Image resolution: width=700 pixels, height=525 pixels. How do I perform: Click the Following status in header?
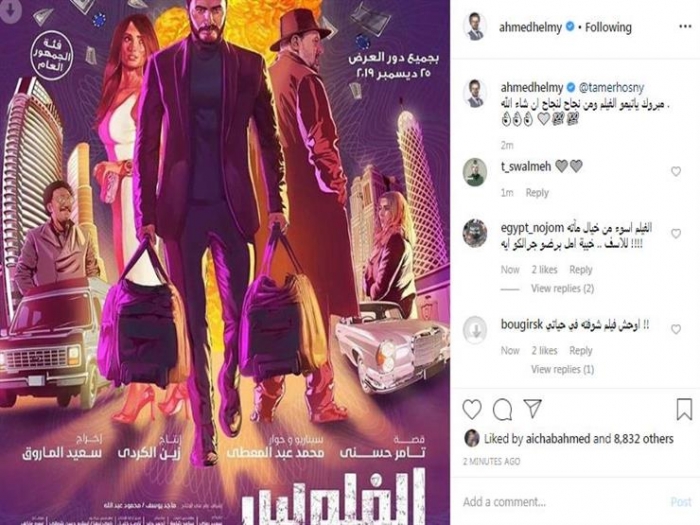(608, 27)
